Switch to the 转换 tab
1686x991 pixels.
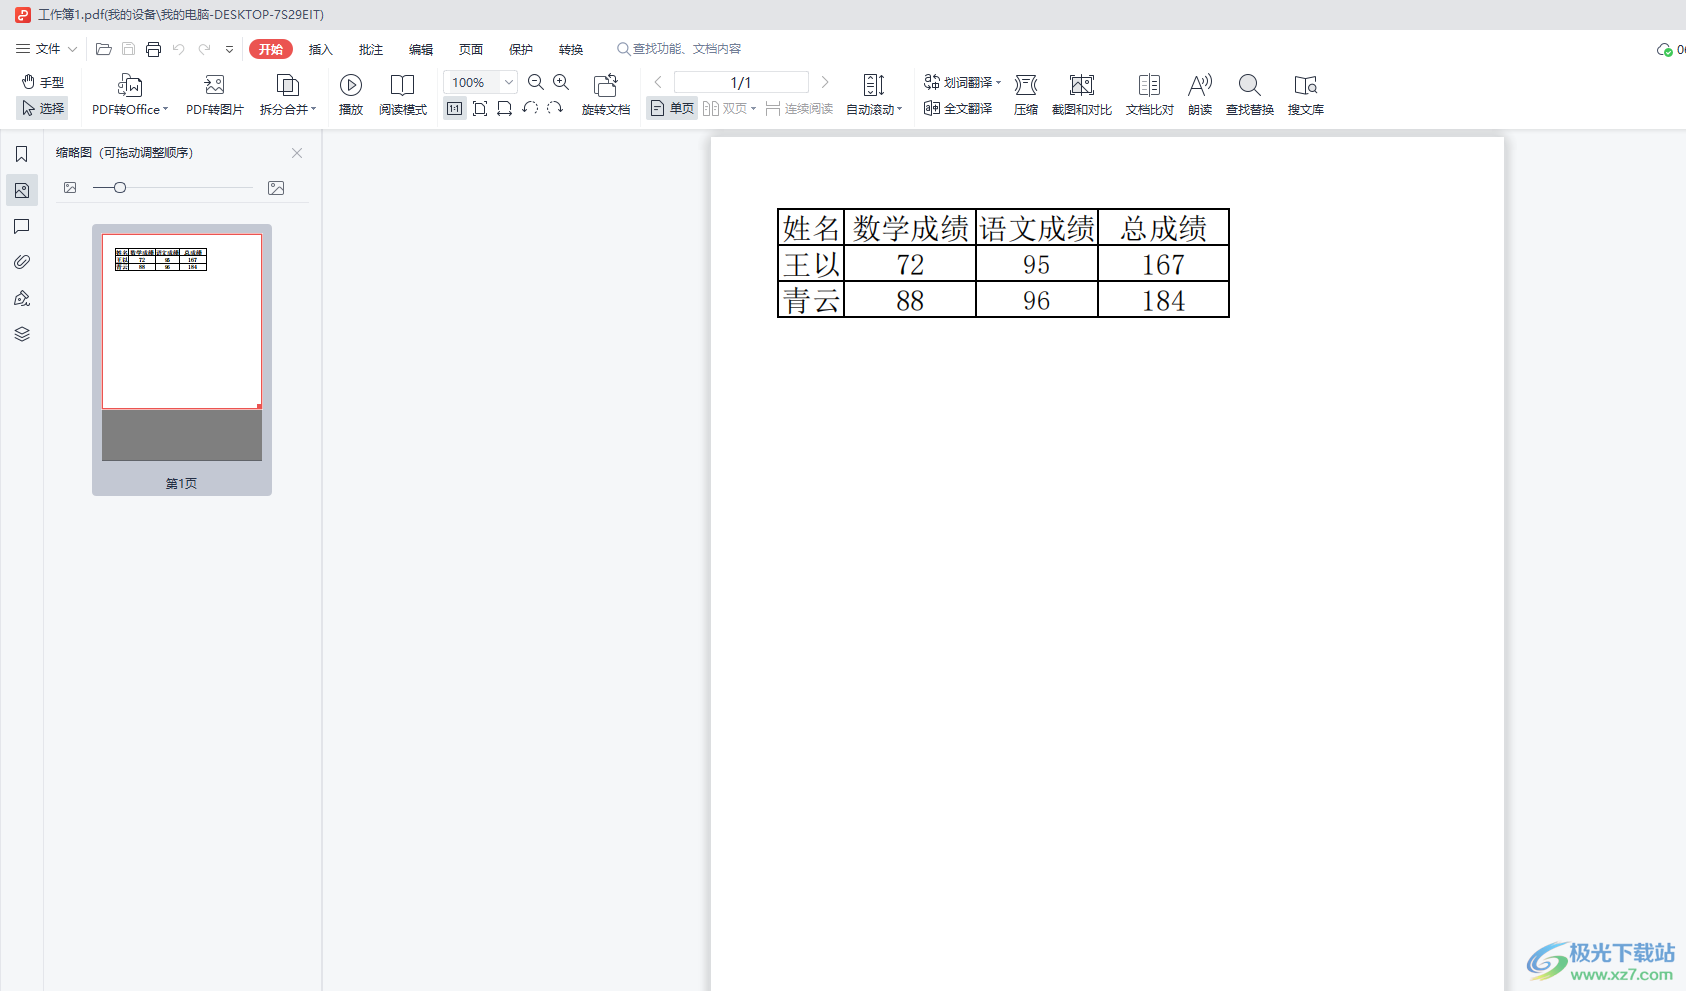click(x=570, y=49)
